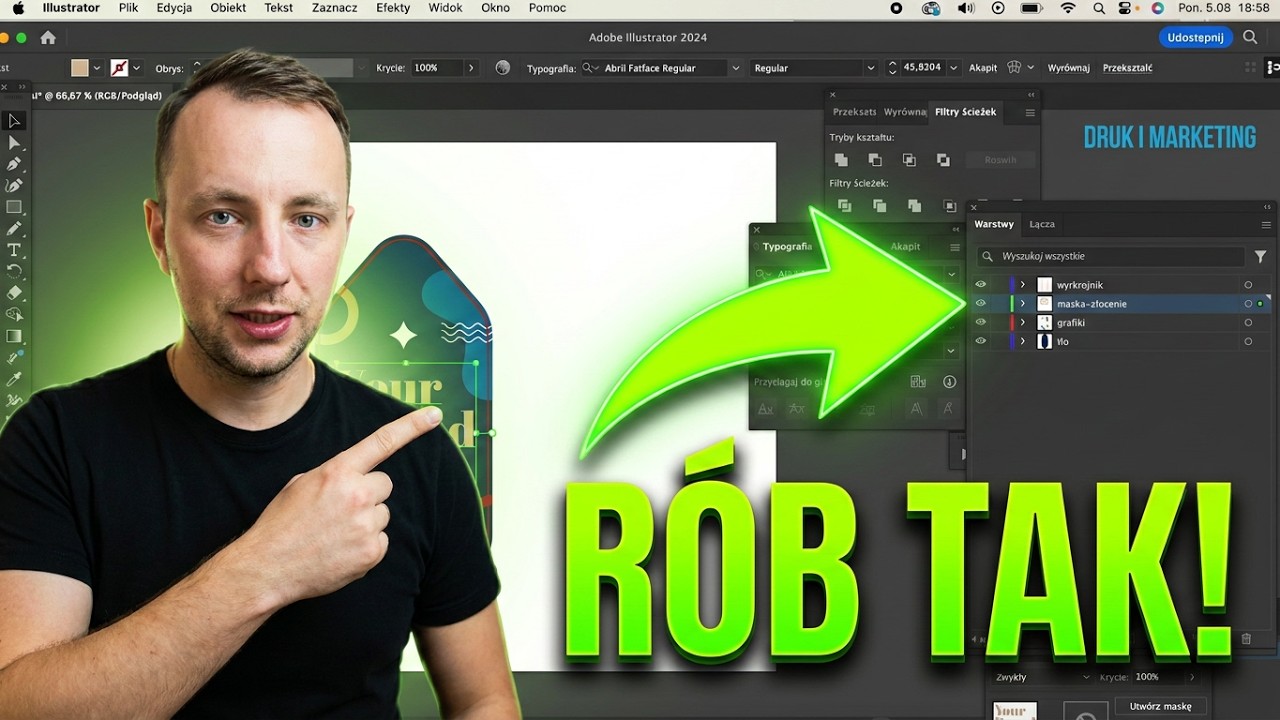Open the Warstwy panel hamburger menu
This screenshot has height=720, width=1280.
tap(1266, 225)
